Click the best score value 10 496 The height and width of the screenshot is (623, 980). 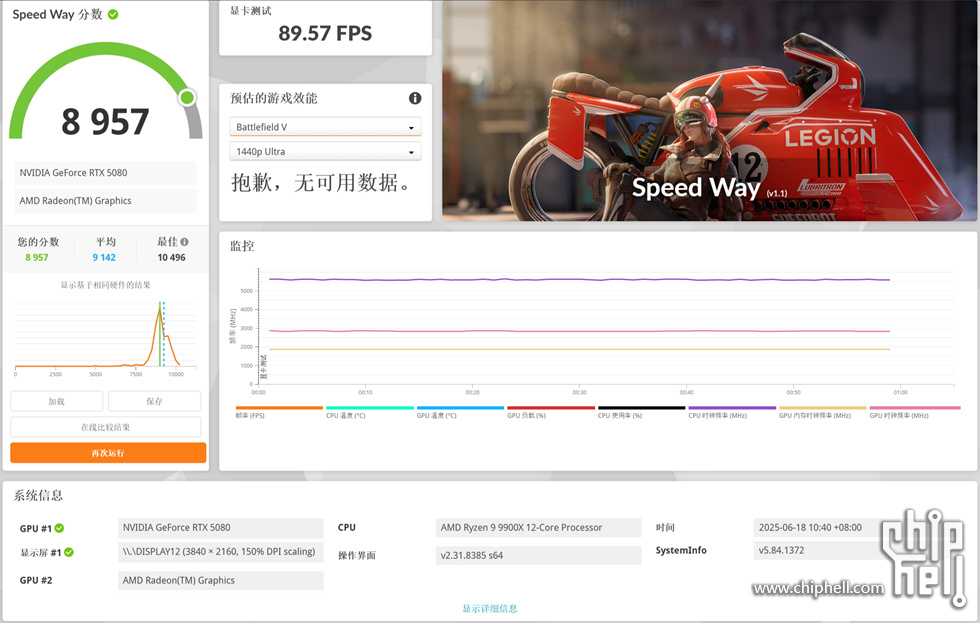coord(171,257)
